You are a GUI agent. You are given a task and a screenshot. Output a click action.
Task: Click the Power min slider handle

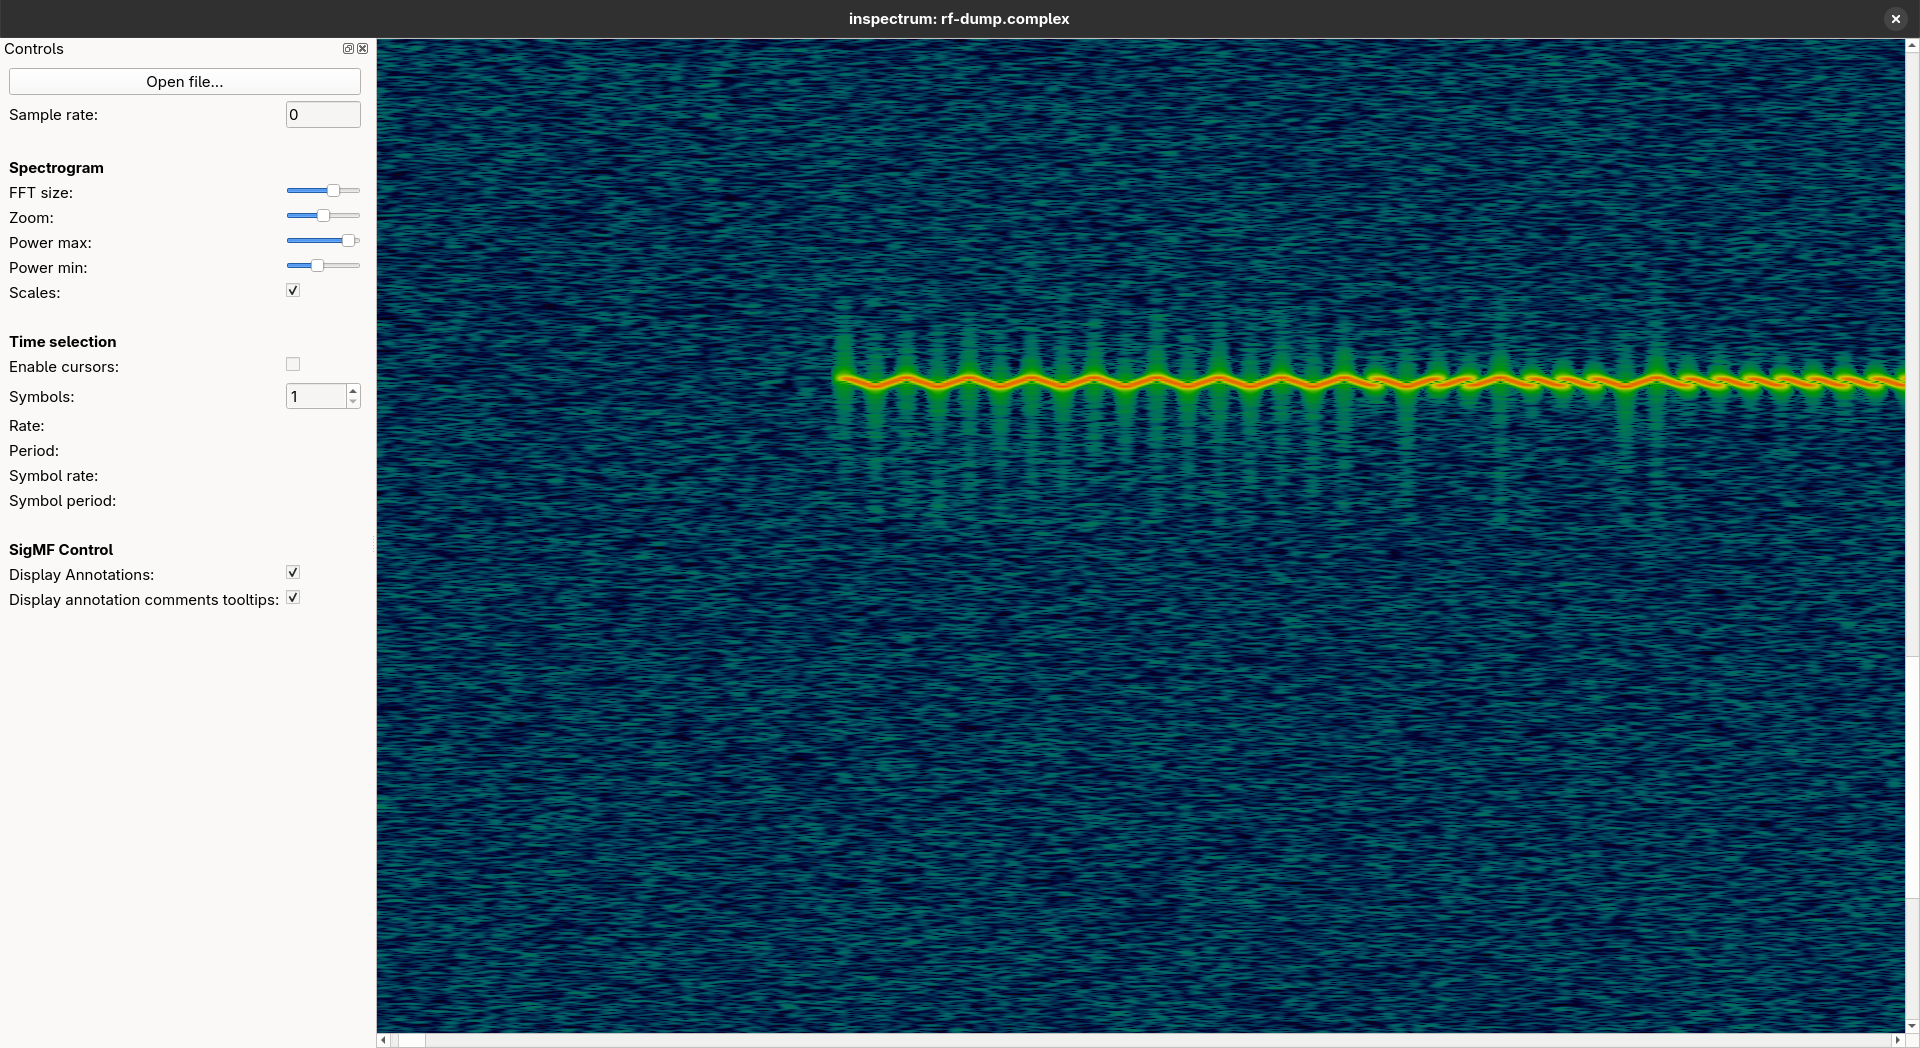click(317, 266)
